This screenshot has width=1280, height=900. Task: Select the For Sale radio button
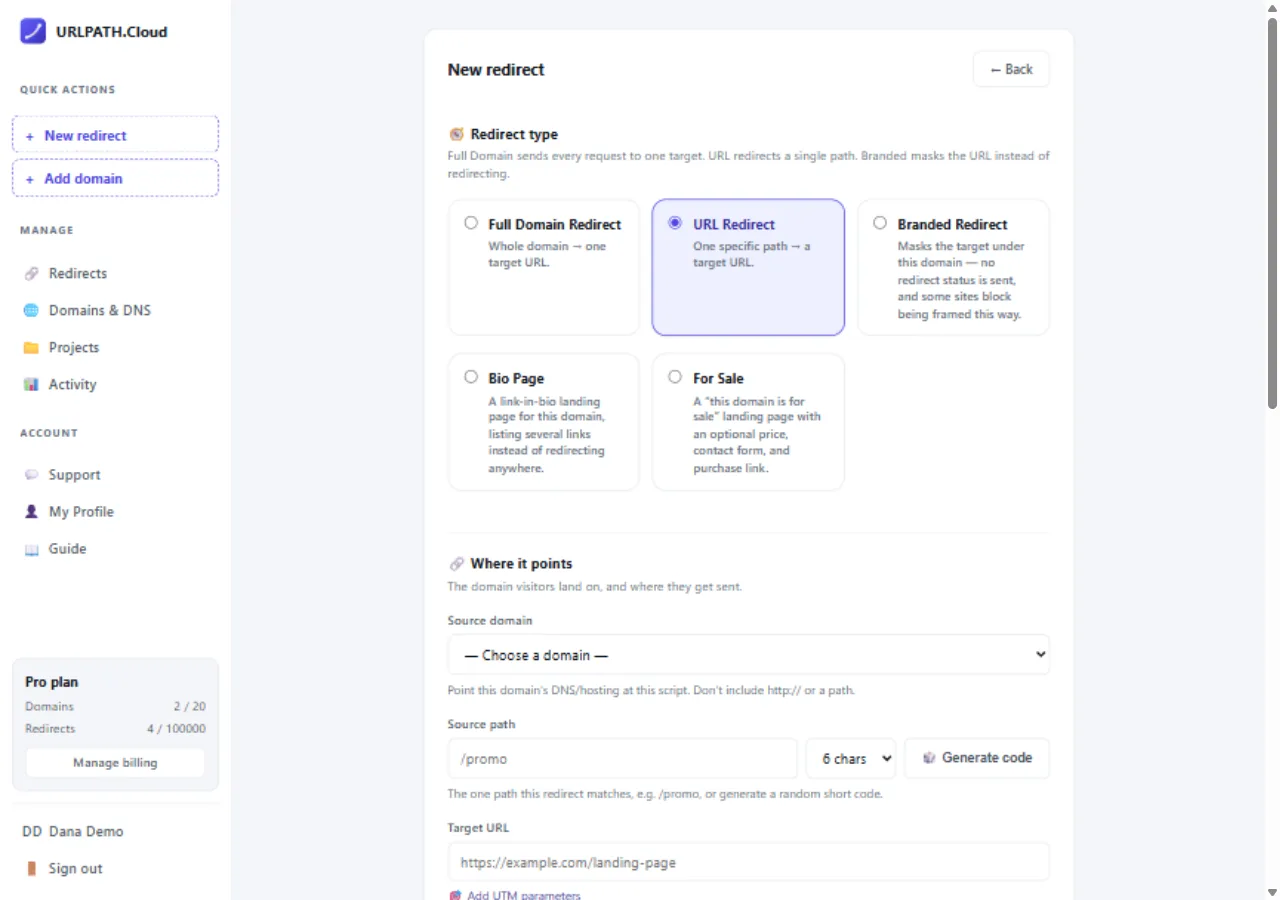[x=675, y=377]
